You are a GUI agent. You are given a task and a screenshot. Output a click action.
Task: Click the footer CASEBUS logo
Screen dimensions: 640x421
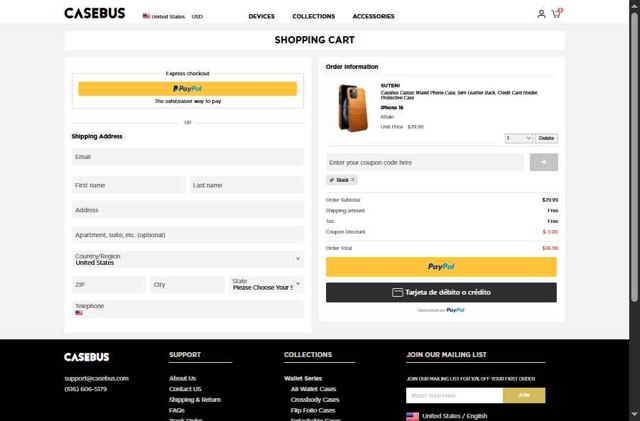click(x=87, y=357)
